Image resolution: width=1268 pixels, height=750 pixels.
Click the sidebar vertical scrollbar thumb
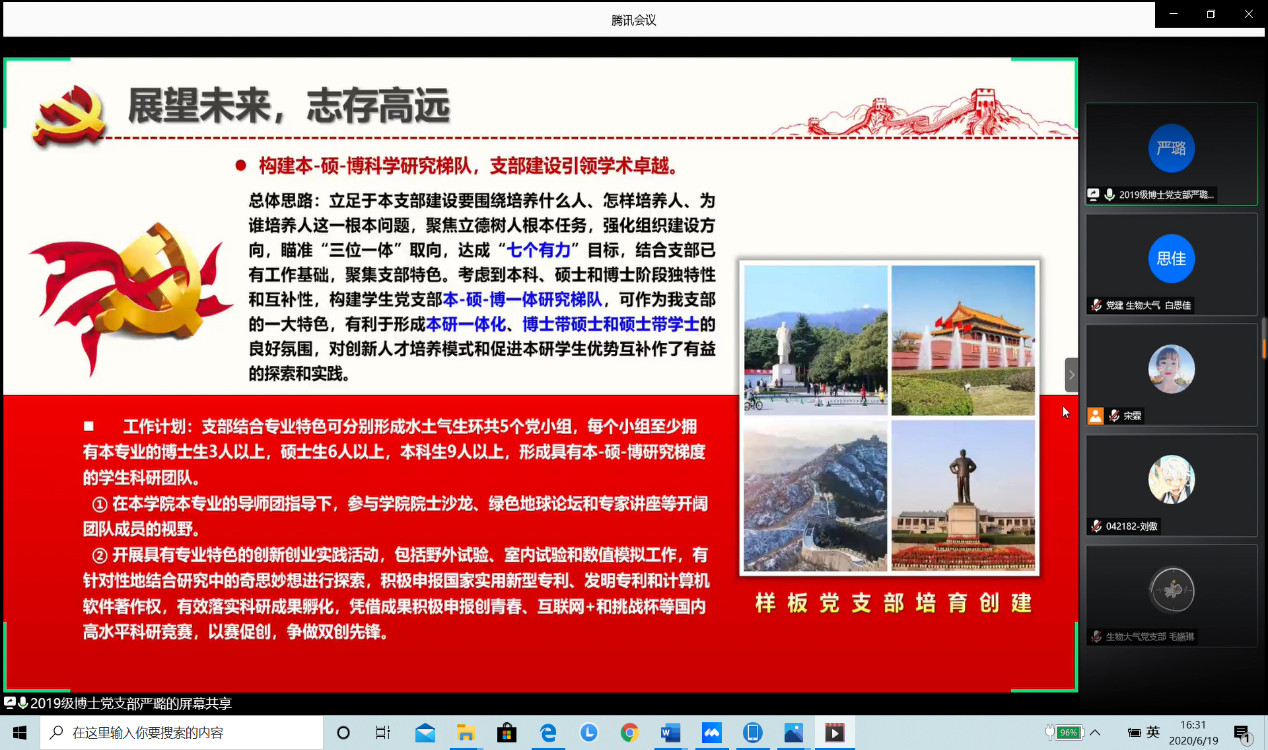1264,338
